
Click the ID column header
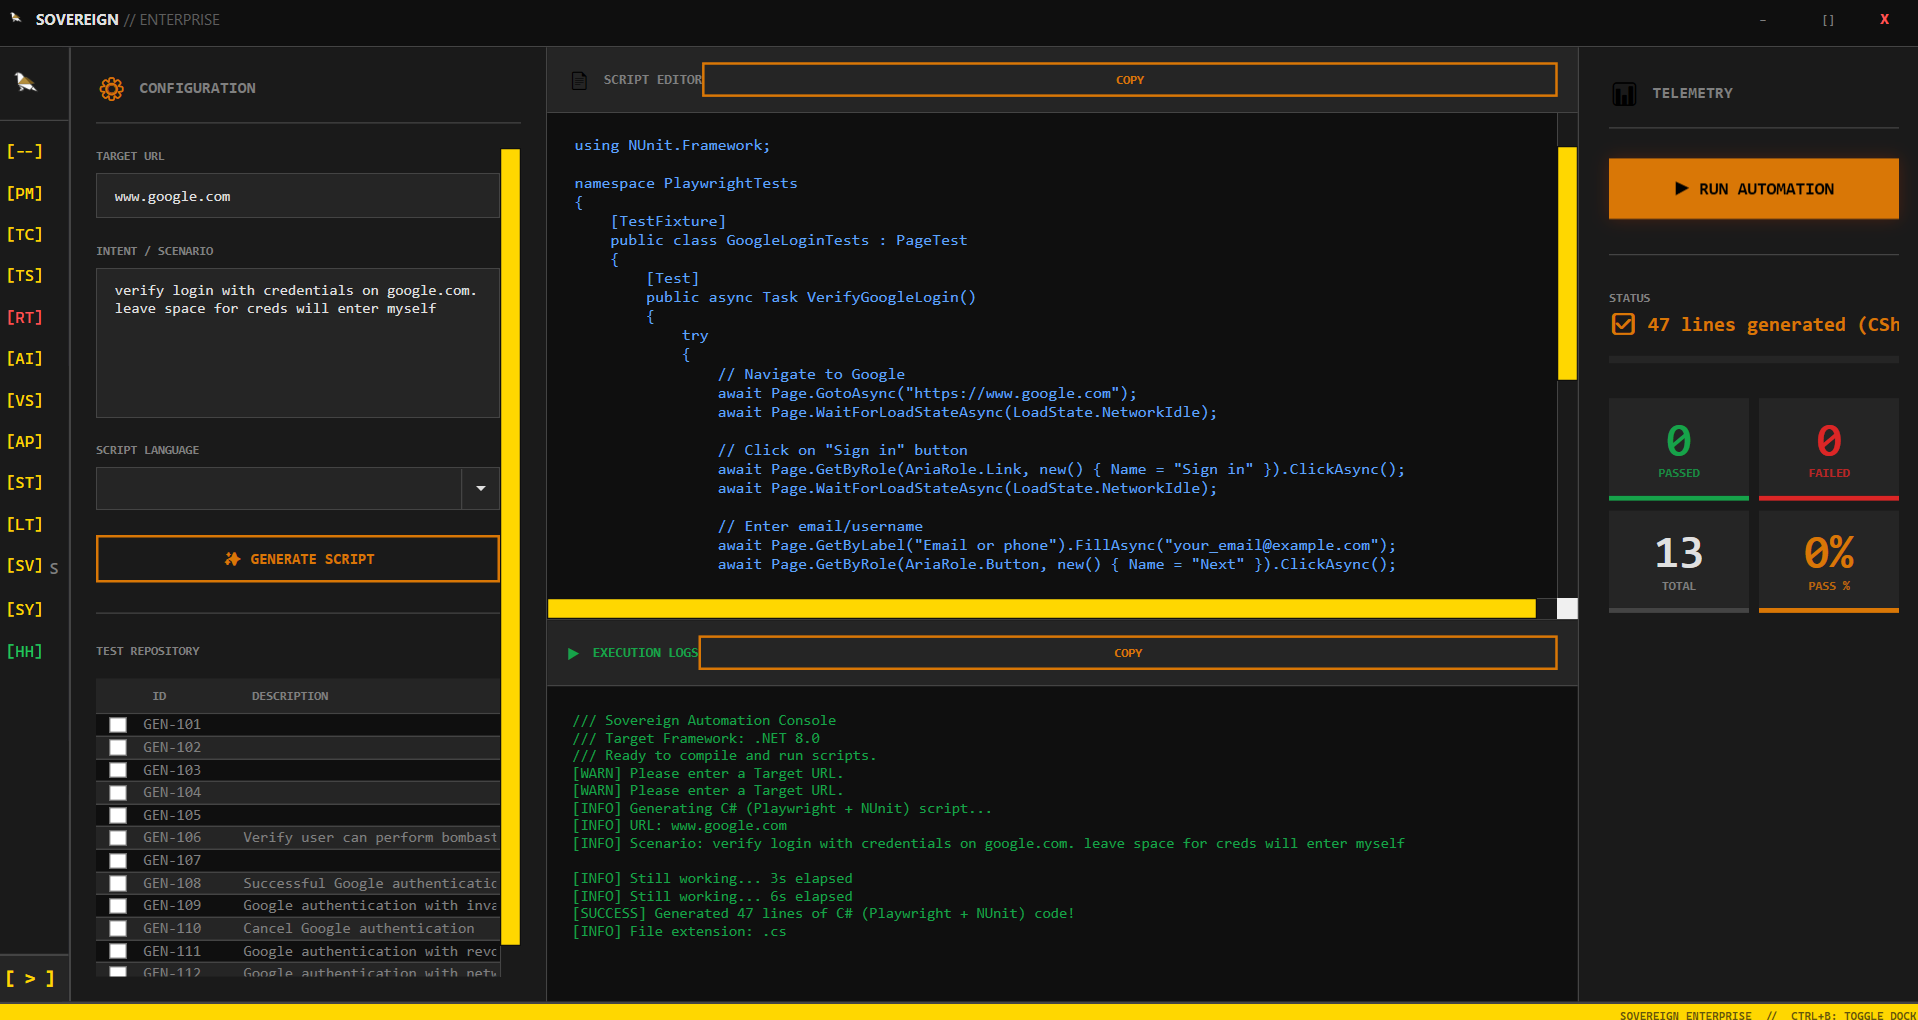point(159,696)
